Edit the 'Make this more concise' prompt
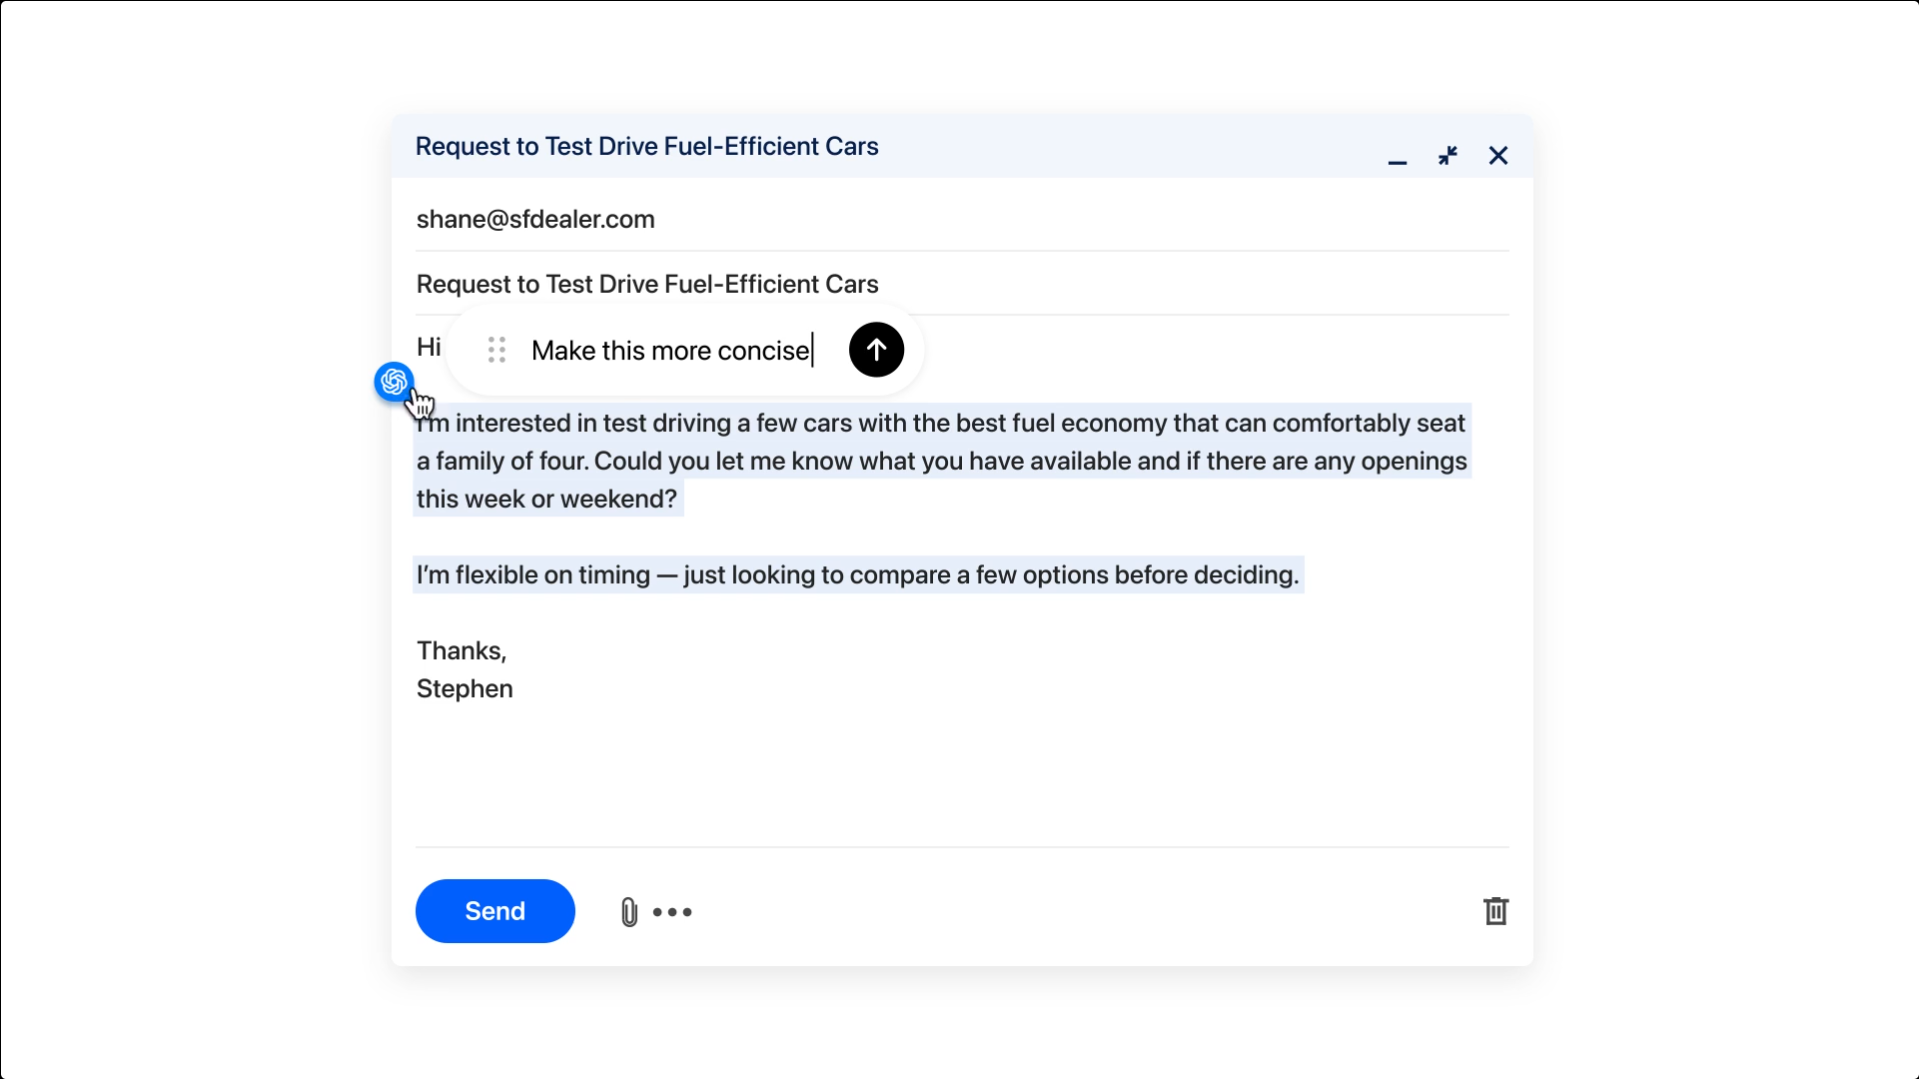Image resolution: width=1919 pixels, height=1079 pixels. (671, 350)
